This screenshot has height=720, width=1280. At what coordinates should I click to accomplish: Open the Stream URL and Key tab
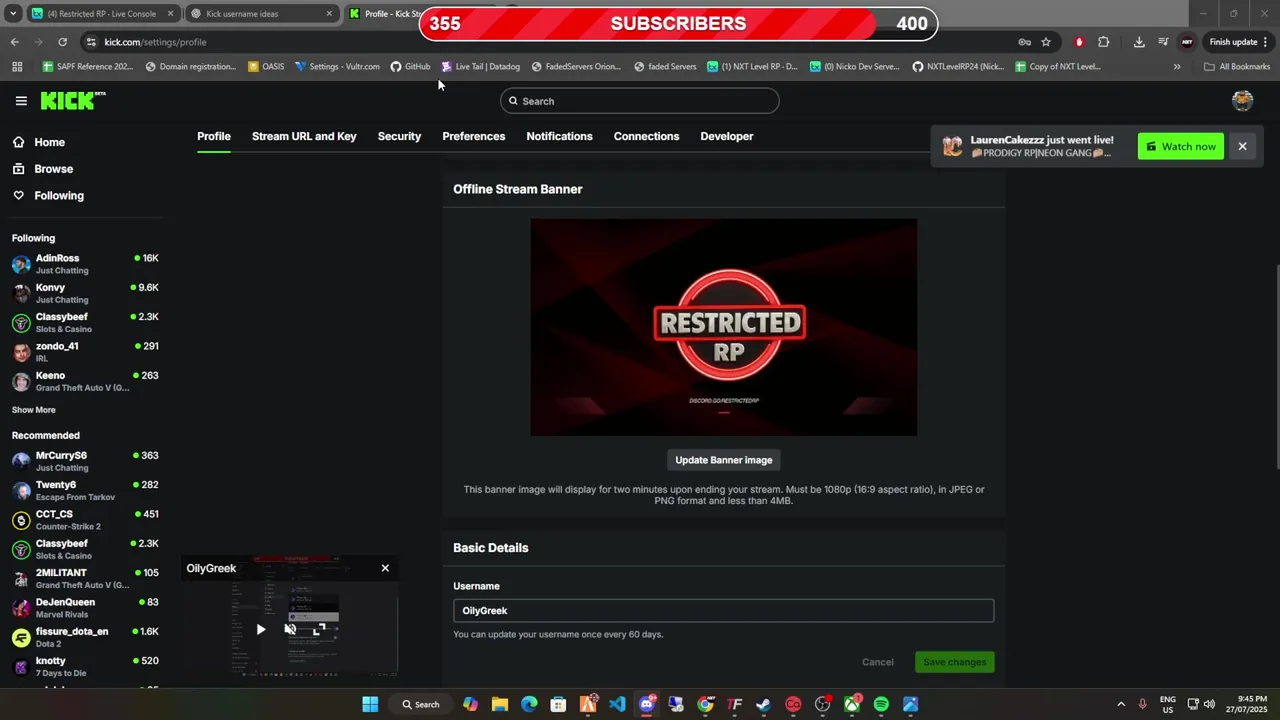(x=304, y=136)
